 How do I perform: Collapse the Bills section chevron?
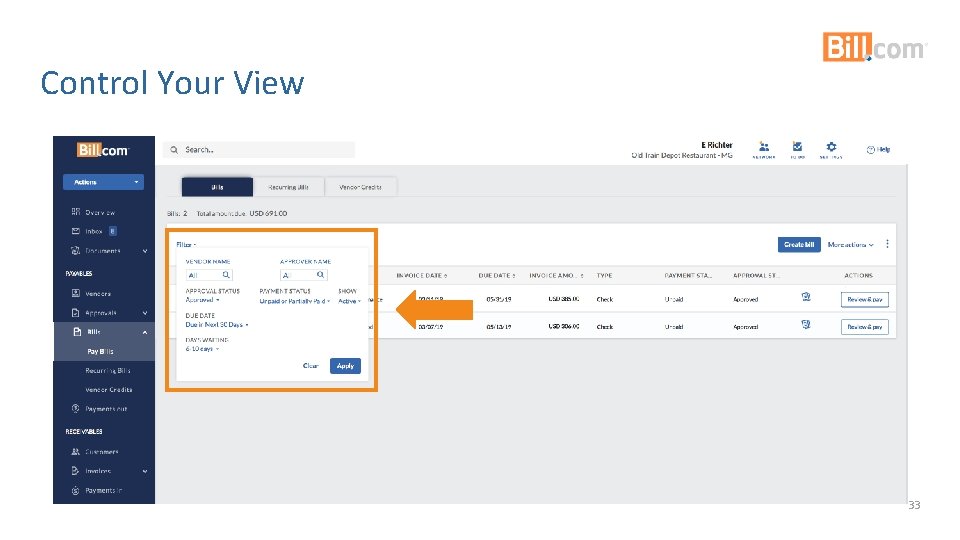click(x=145, y=332)
